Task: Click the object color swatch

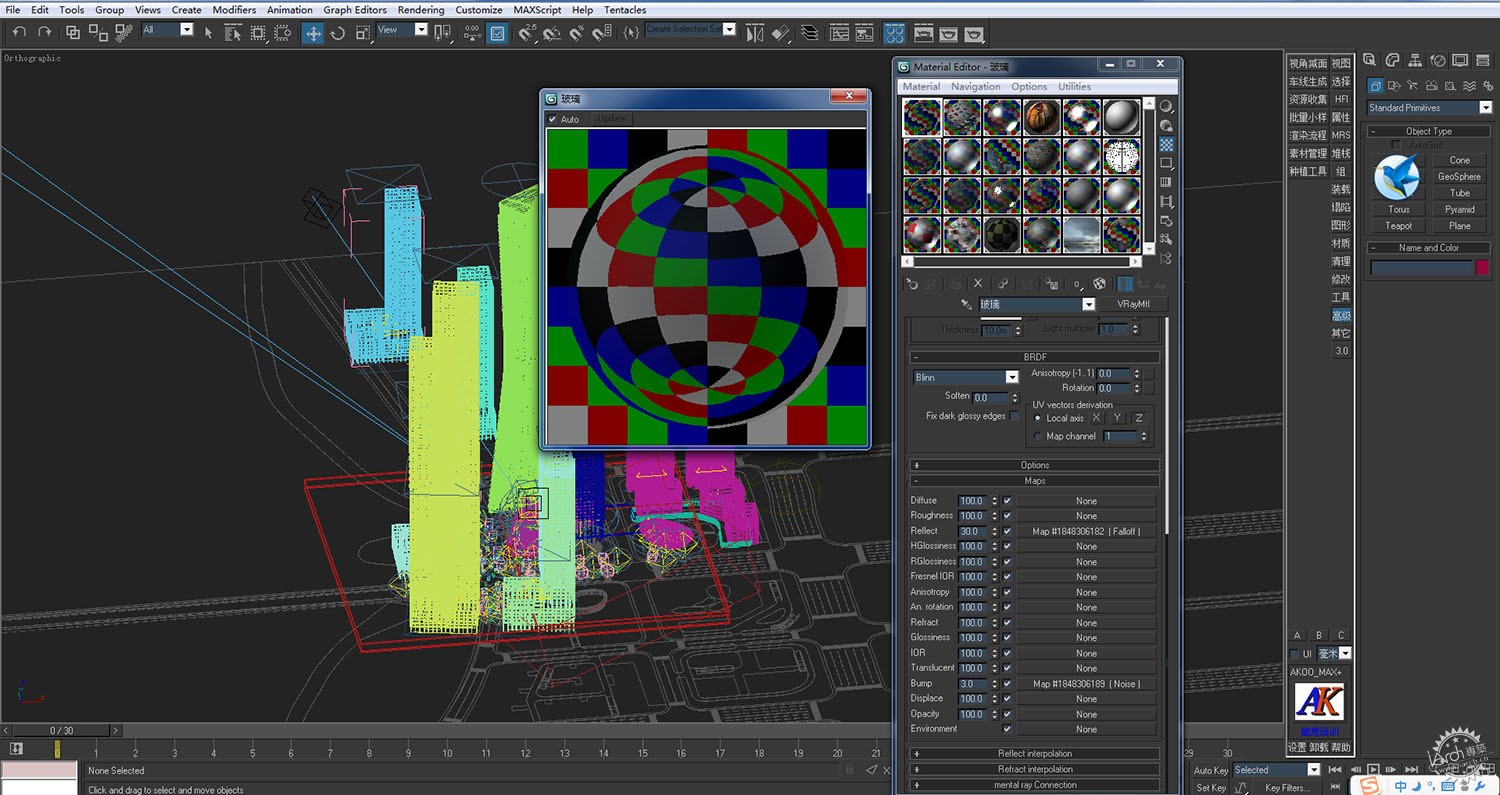Action: tap(1483, 268)
